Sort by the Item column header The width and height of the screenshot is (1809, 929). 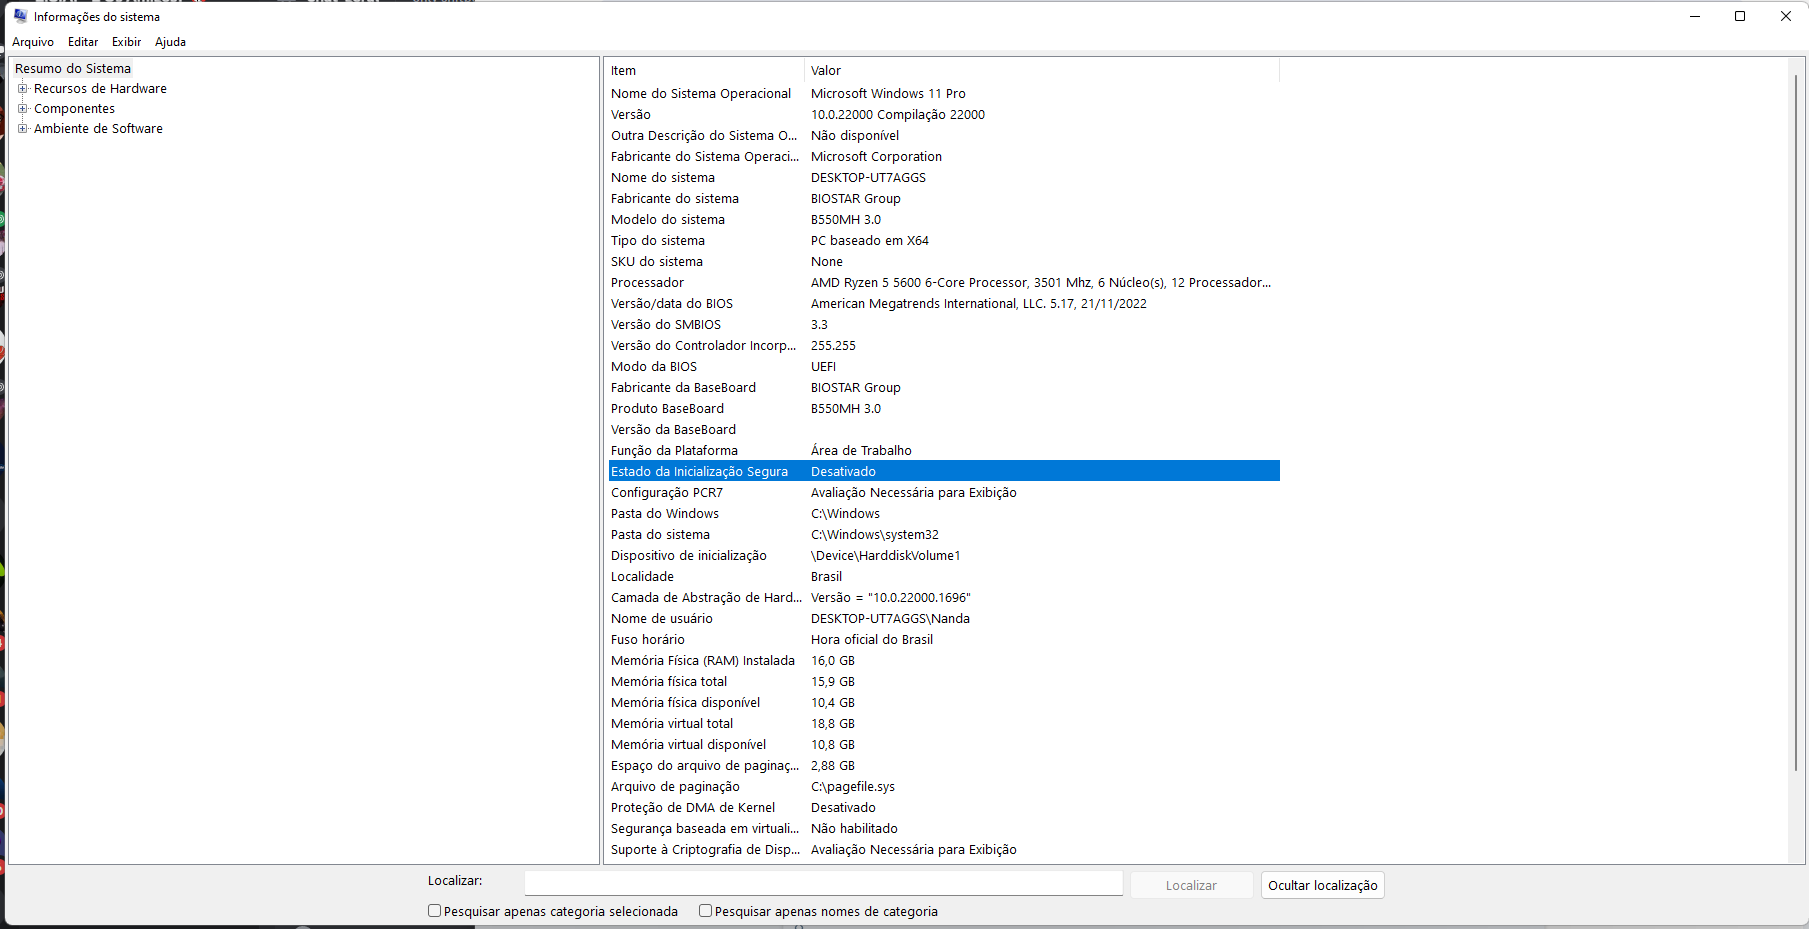(x=706, y=71)
